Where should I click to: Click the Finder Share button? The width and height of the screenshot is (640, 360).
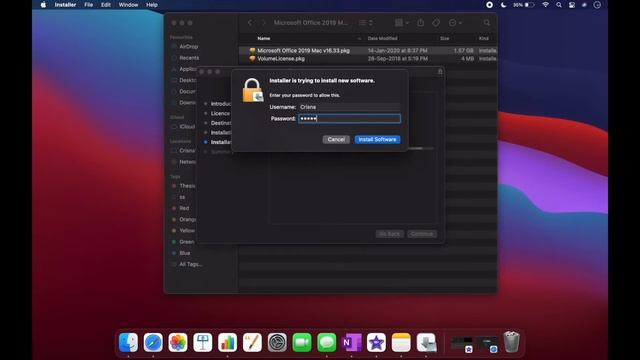pos(420,23)
